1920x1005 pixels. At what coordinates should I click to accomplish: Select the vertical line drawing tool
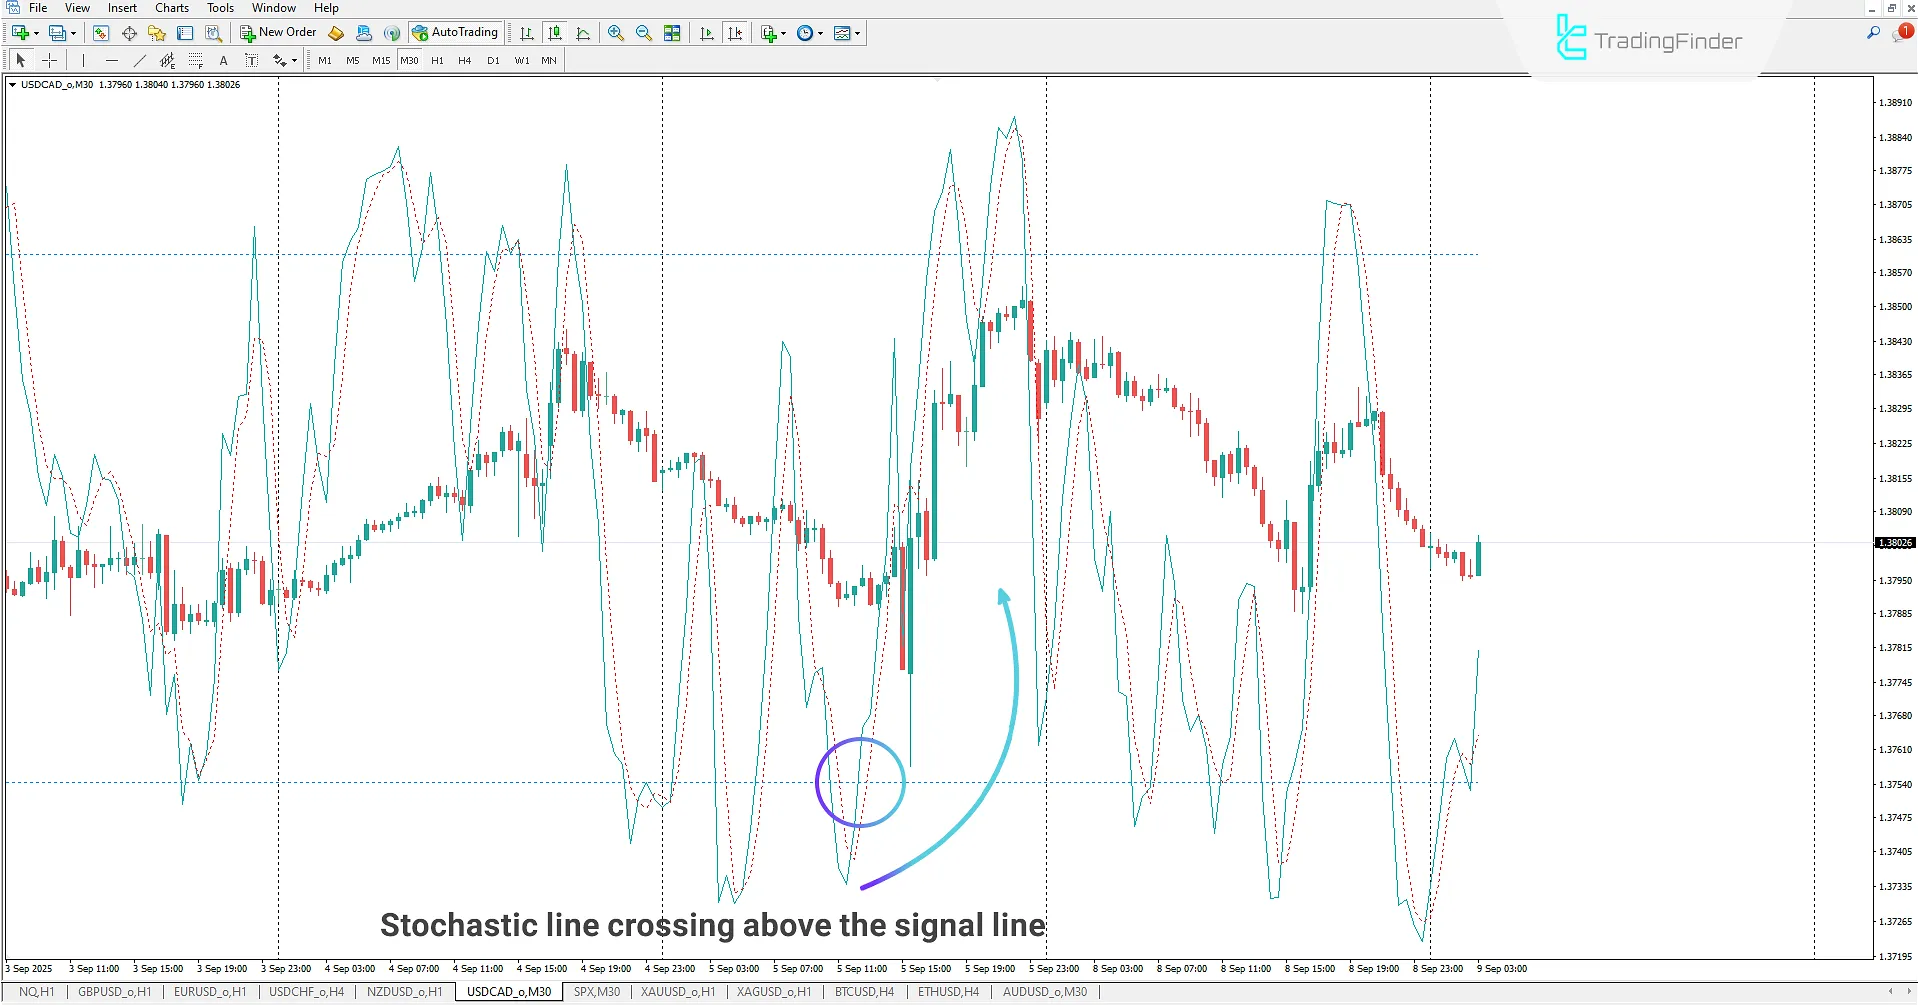click(83, 60)
